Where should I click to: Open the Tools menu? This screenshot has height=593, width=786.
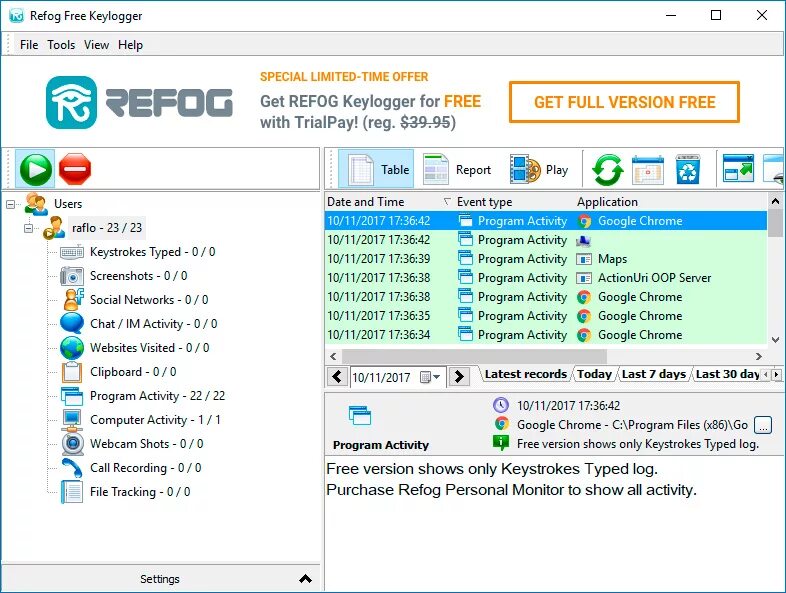click(x=61, y=45)
